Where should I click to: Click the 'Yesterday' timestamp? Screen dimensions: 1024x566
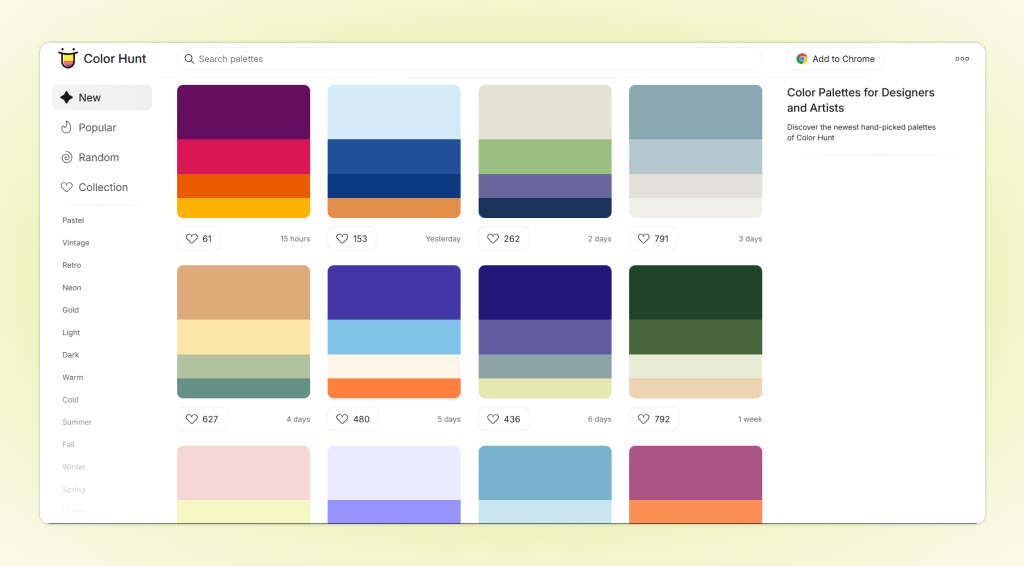coord(443,239)
